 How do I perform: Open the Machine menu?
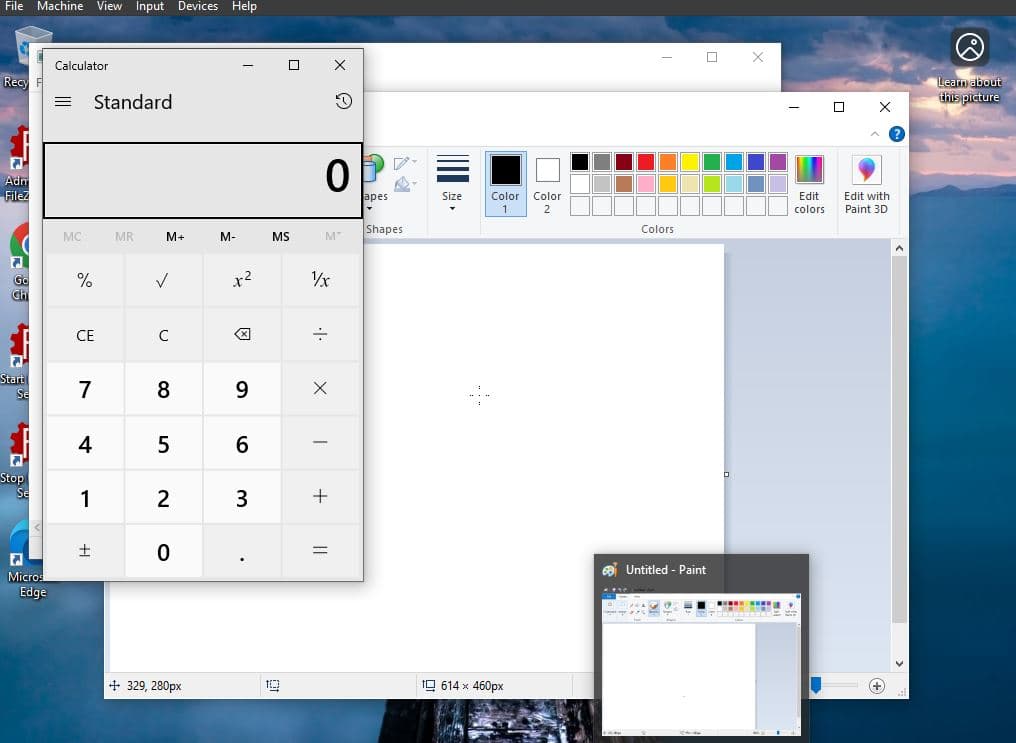click(x=61, y=6)
